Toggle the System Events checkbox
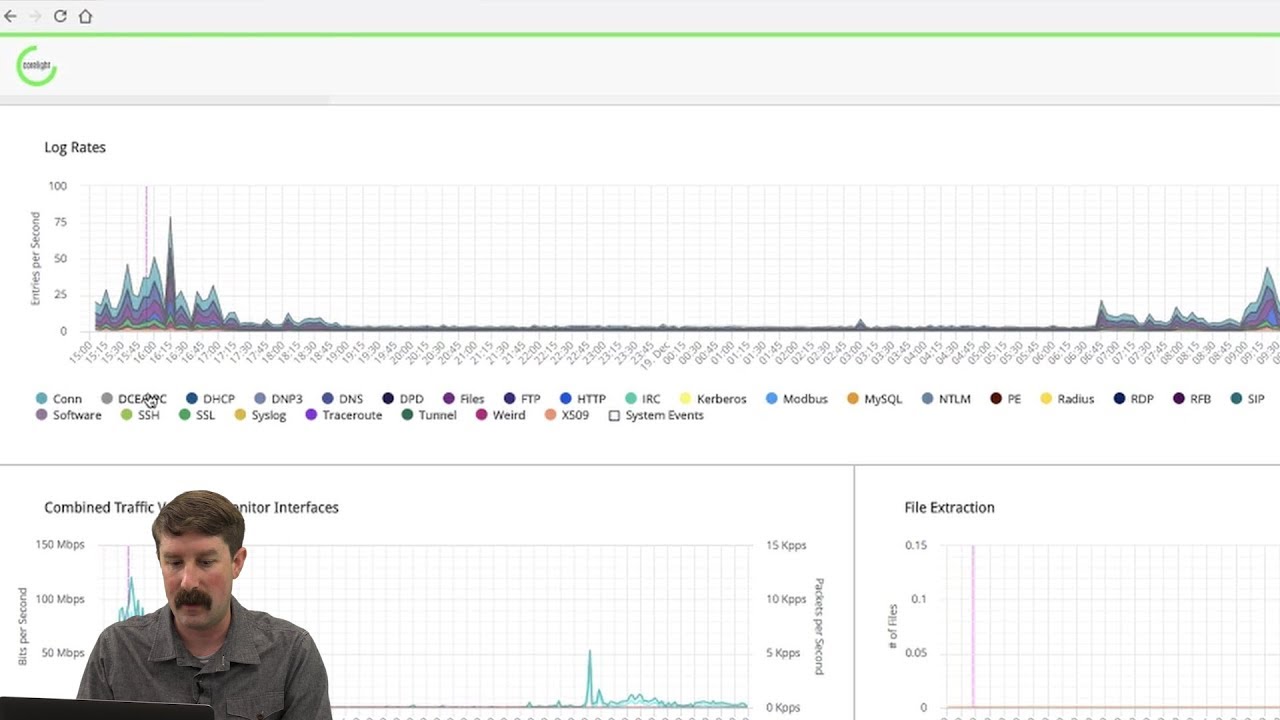 pyautogui.click(x=614, y=415)
